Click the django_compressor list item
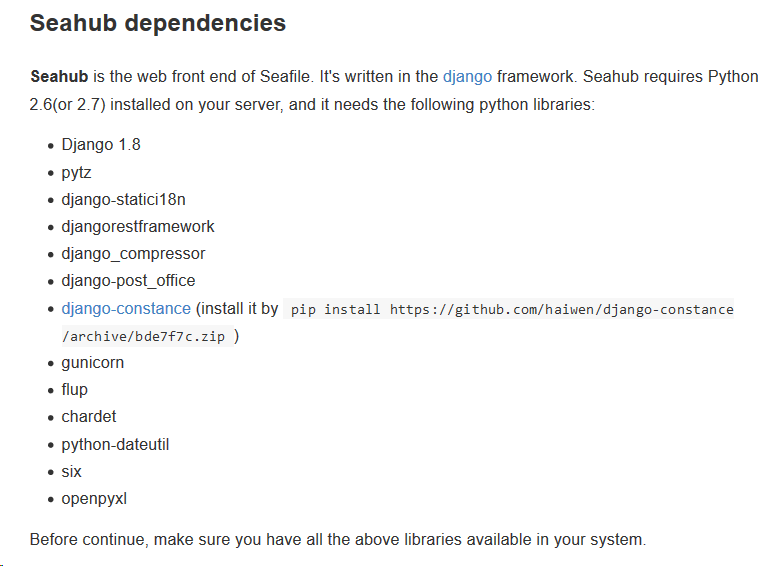The width and height of the screenshot is (766, 566). [x=133, y=254]
